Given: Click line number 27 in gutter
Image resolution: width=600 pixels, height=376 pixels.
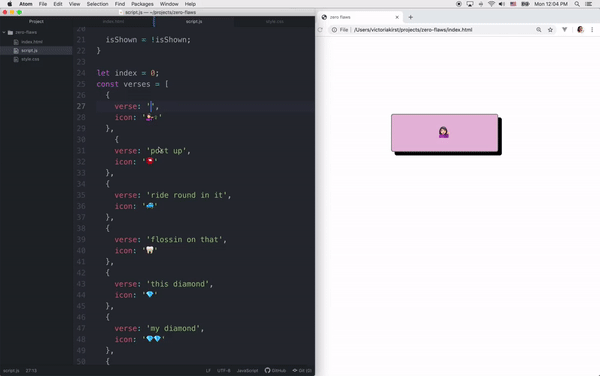Looking at the screenshot, I should 81,106.
